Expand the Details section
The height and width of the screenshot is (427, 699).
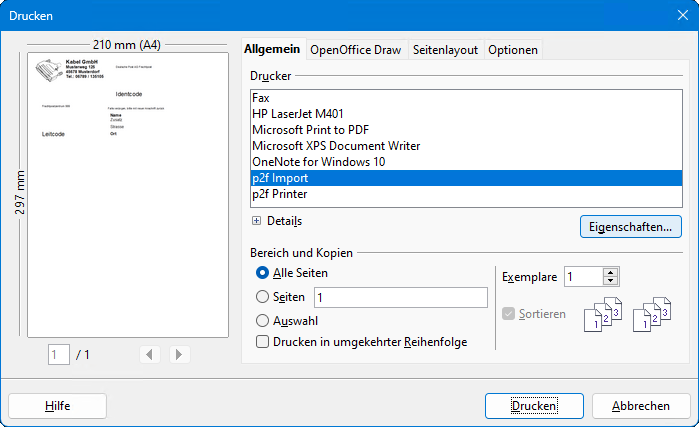257,220
